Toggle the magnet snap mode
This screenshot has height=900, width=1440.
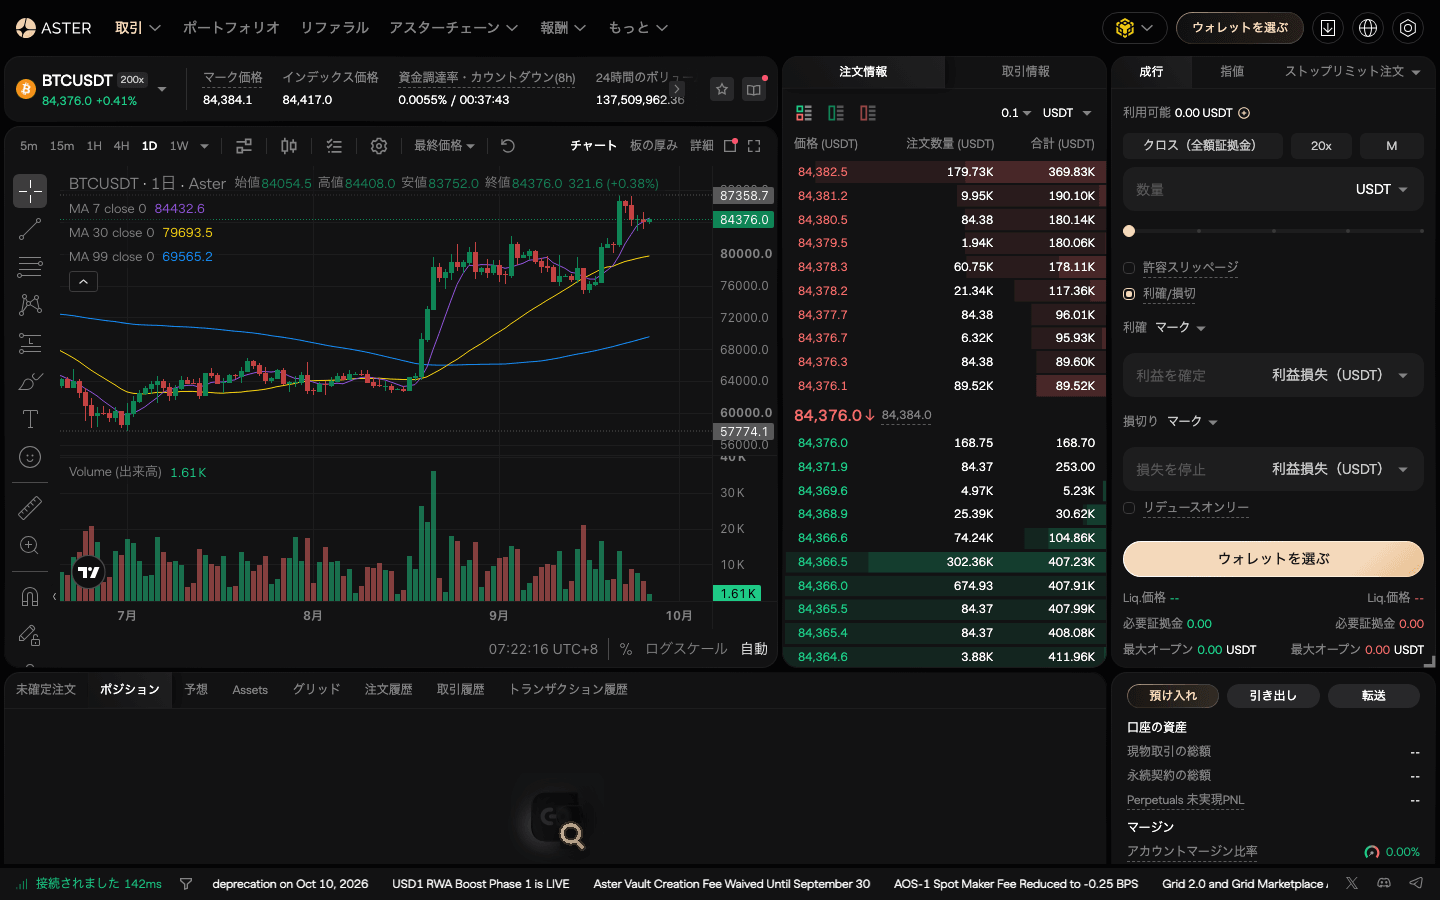[30, 597]
